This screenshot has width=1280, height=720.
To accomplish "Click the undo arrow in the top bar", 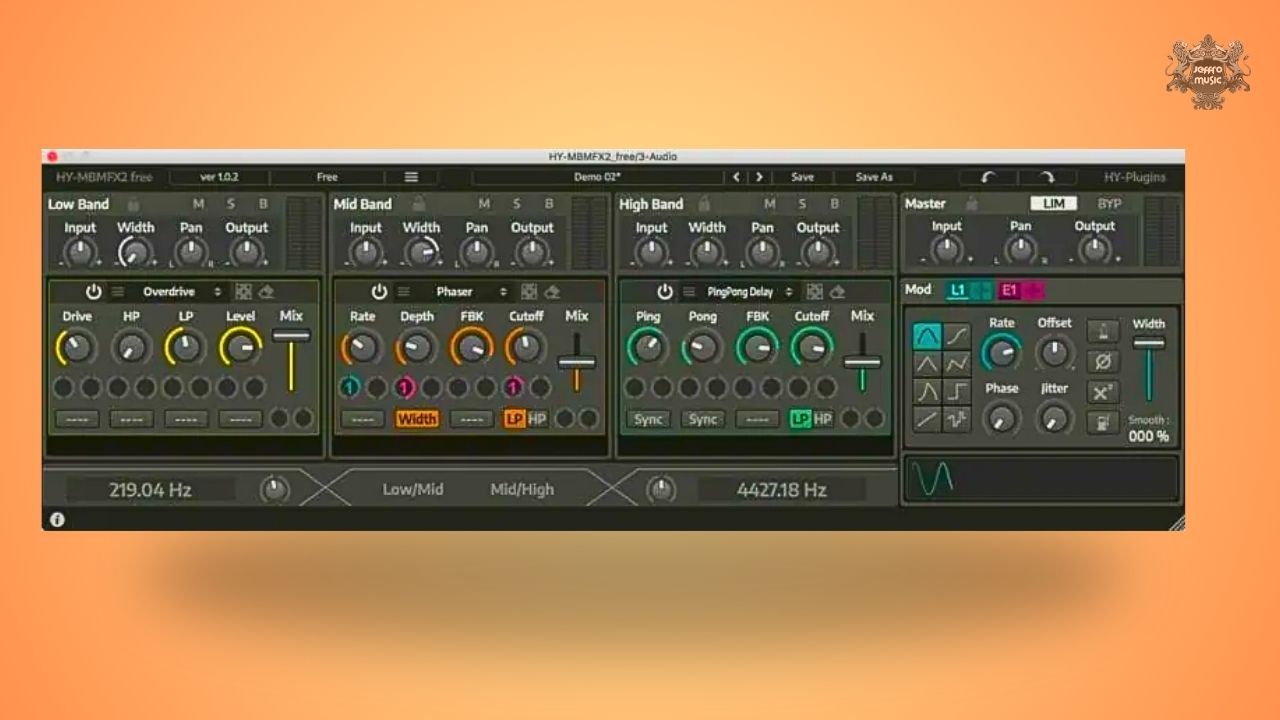I will click(989, 177).
